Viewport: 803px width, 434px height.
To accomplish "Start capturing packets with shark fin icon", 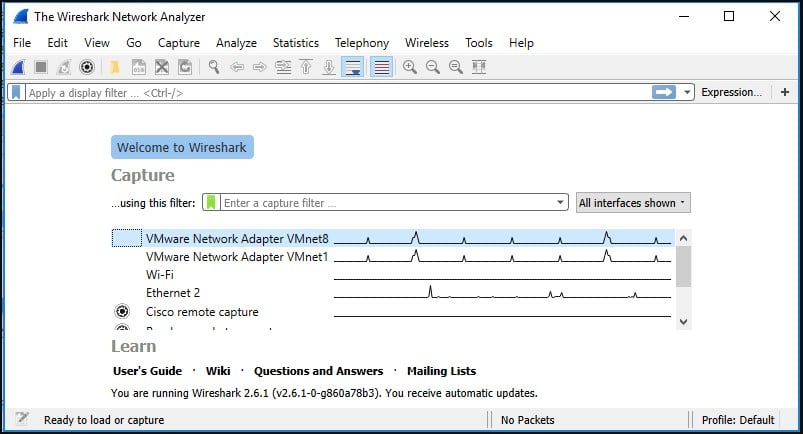I will pyautogui.click(x=18, y=67).
